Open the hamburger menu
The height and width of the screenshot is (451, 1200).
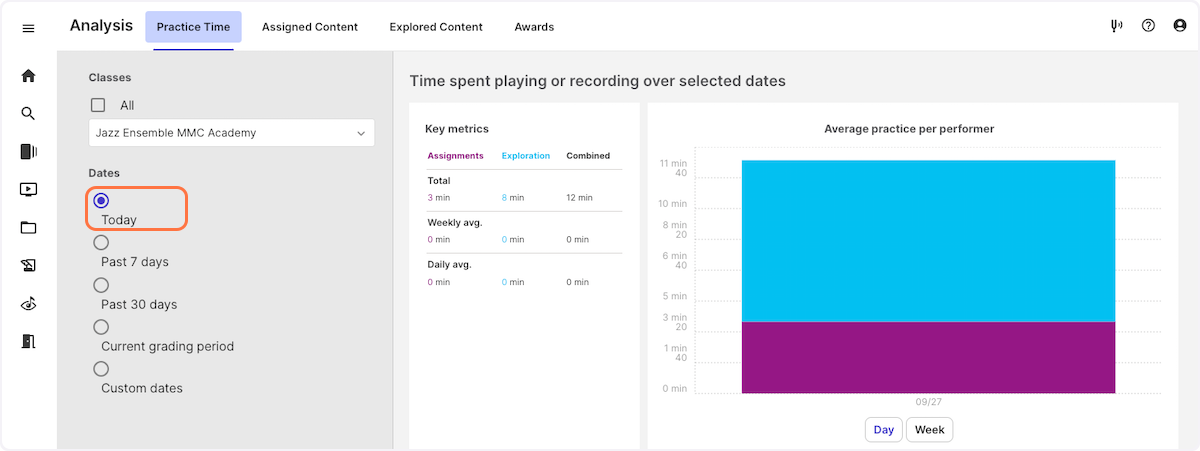coord(28,28)
